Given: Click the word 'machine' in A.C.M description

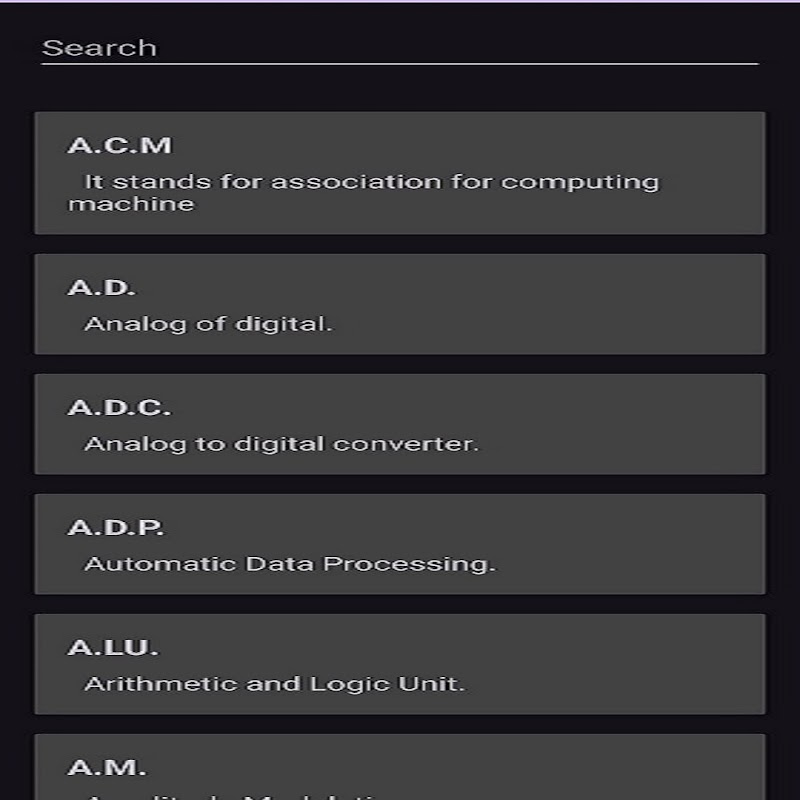Looking at the screenshot, I should click(130, 204).
